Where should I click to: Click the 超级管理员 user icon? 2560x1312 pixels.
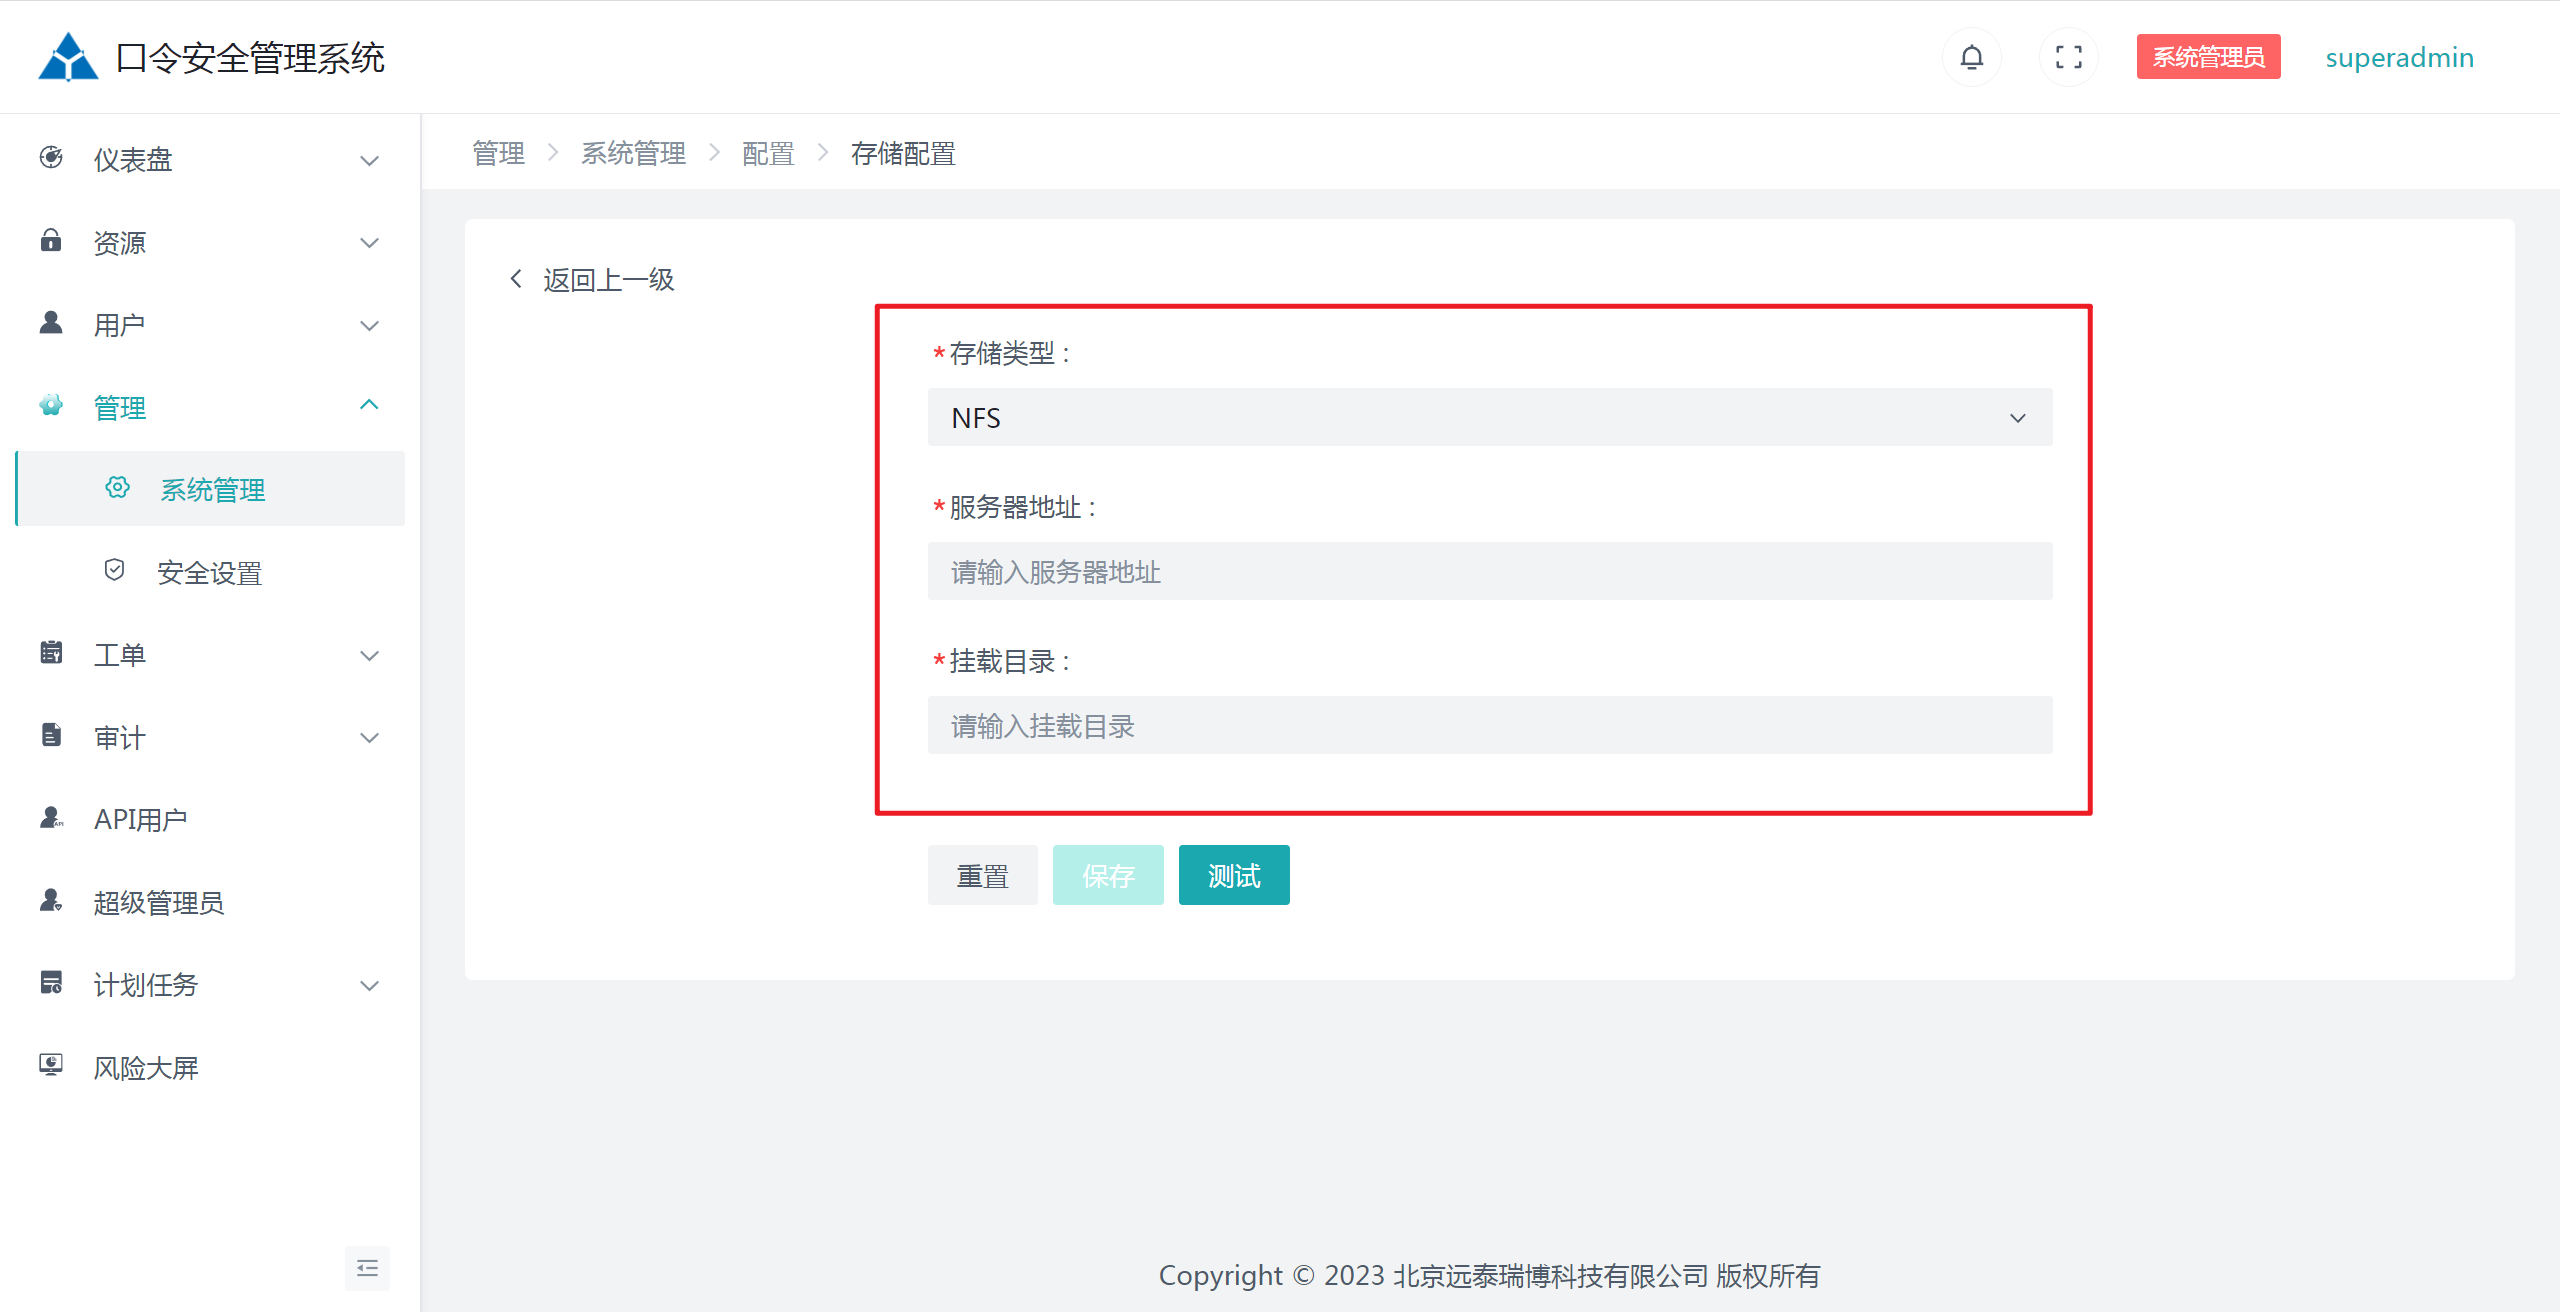pyautogui.click(x=51, y=900)
